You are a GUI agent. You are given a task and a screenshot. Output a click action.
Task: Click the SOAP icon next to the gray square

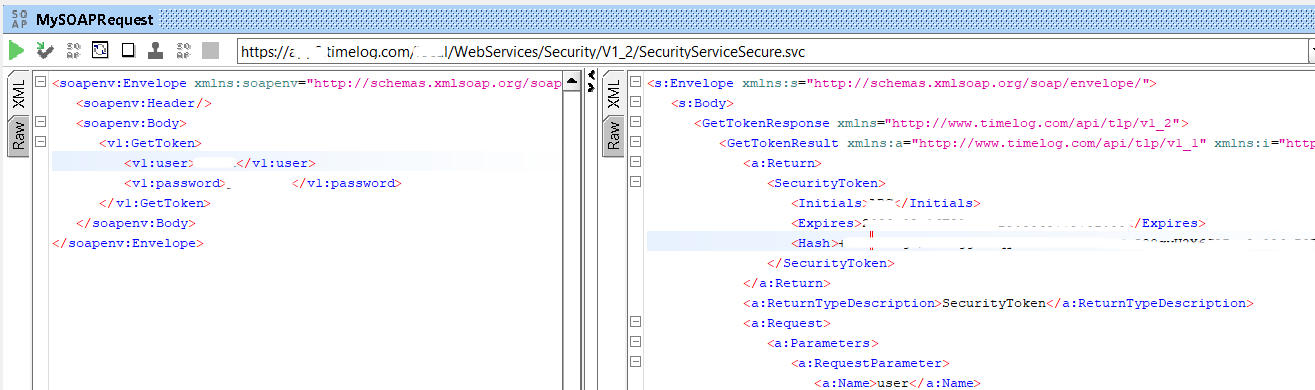click(x=184, y=50)
